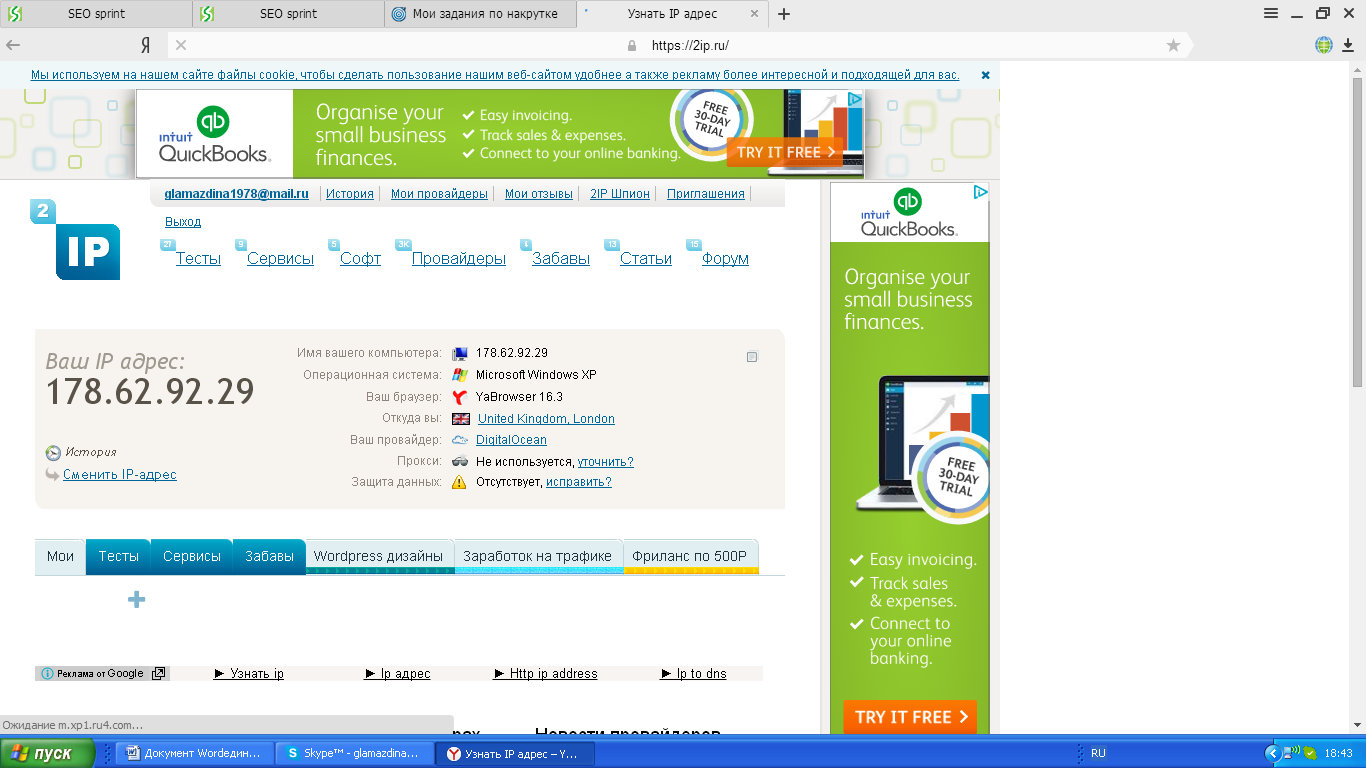Image resolution: width=1366 pixels, height=768 pixels.
Task: Click the Windows logo icon beside Microsoft Windows XP
Action: pyautogui.click(x=460, y=375)
